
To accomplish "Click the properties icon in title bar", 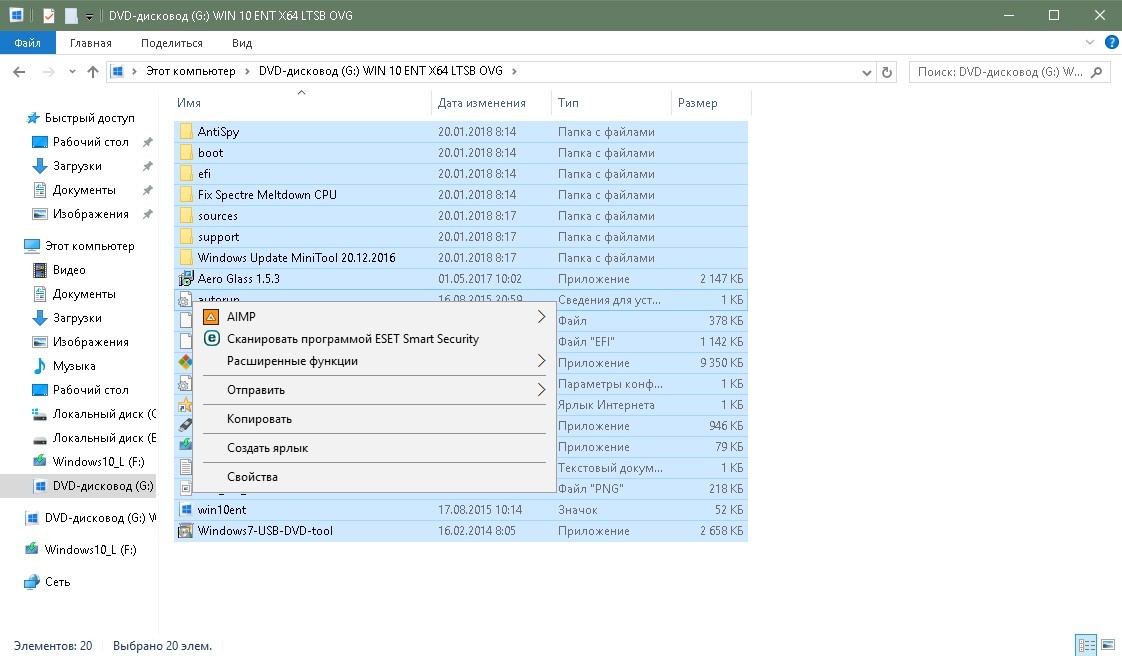I will coord(49,15).
